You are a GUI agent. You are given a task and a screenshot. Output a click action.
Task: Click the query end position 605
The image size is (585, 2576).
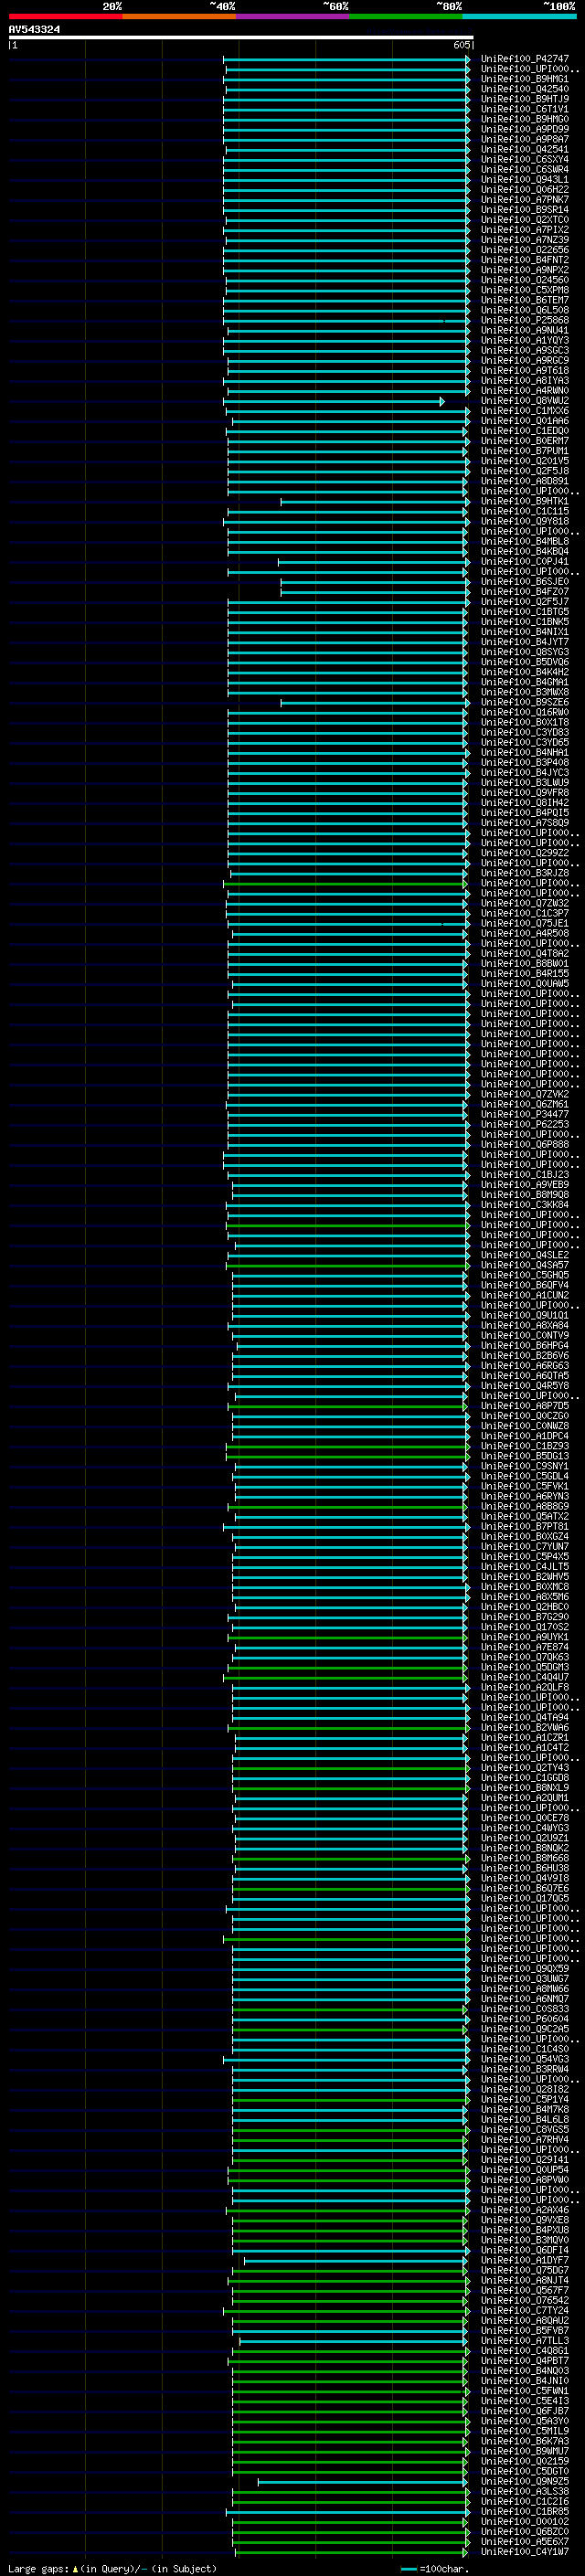coord(461,45)
